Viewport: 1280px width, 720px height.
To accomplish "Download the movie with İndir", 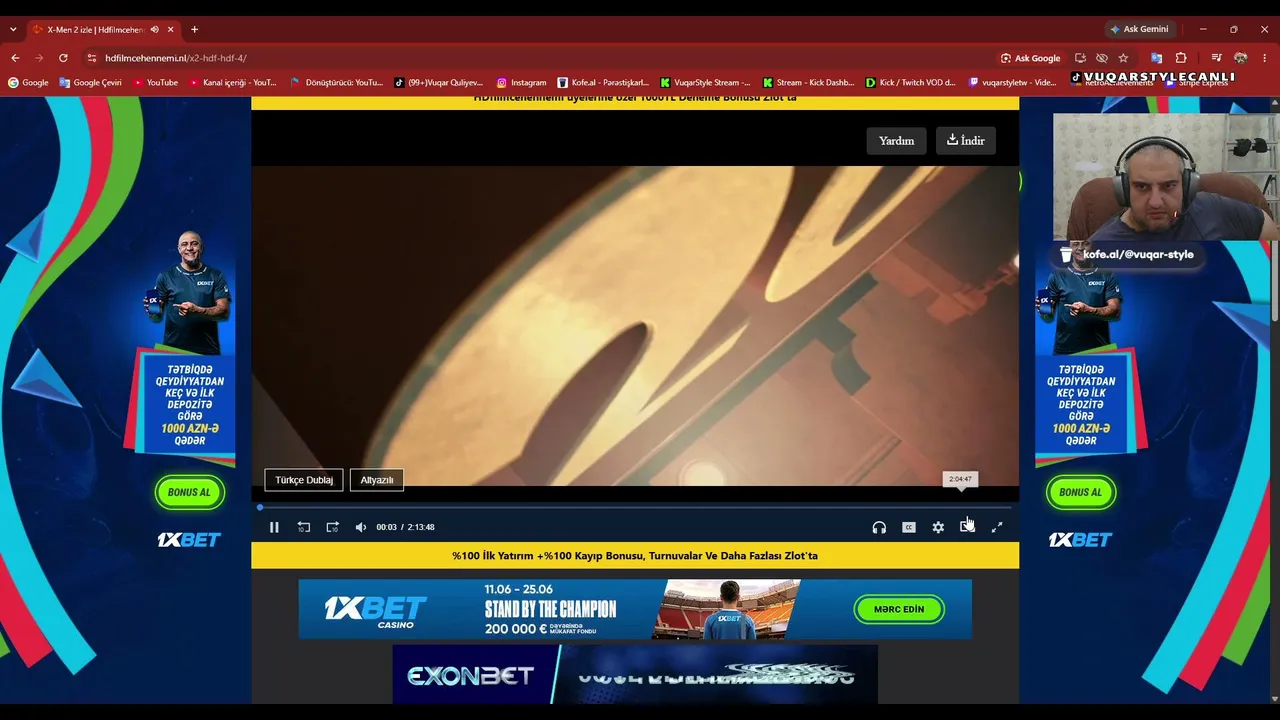I will [x=966, y=141].
